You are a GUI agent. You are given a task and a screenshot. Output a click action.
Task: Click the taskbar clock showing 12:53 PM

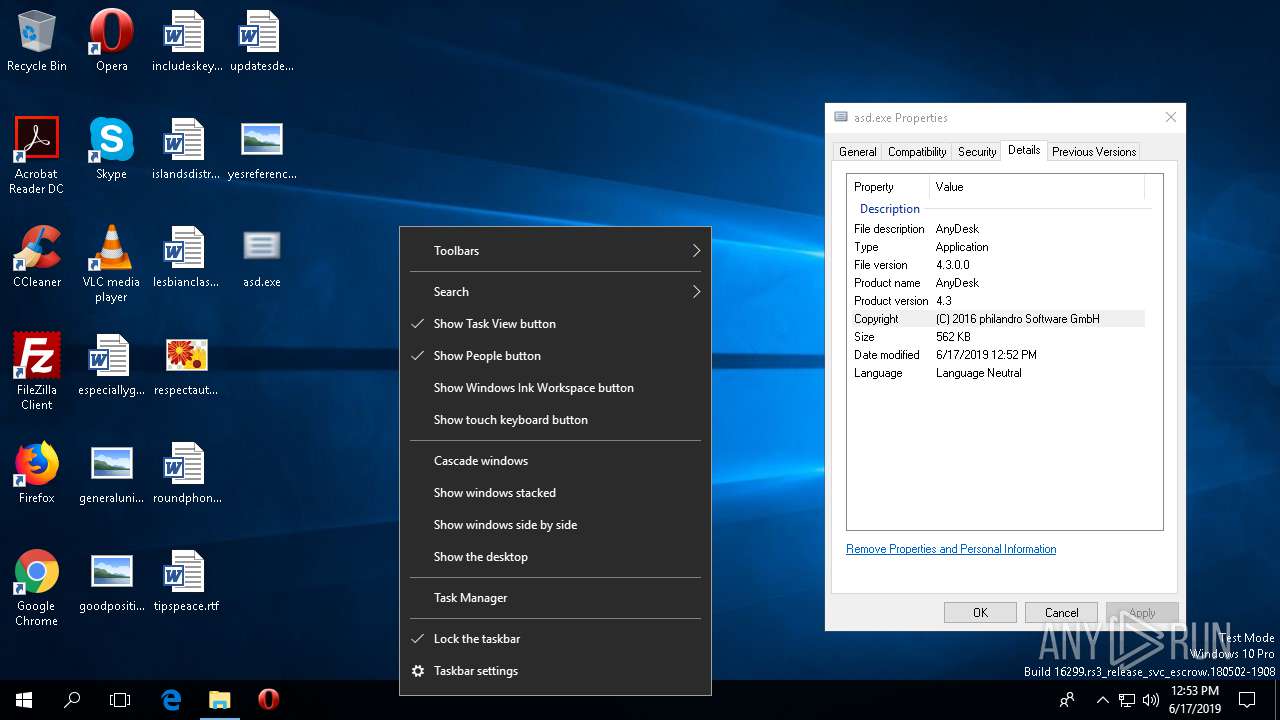click(x=1195, y=700)
